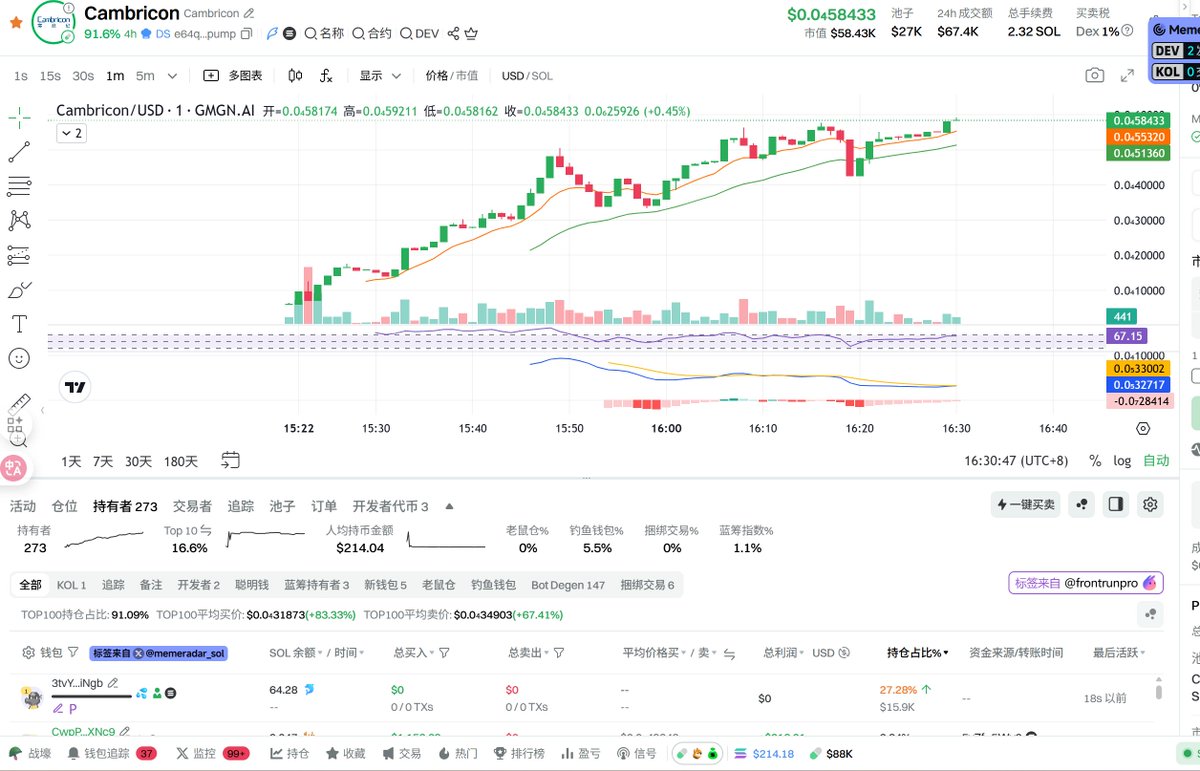
Task: Select the trend line drawing tool
Action: pos(19,152)
